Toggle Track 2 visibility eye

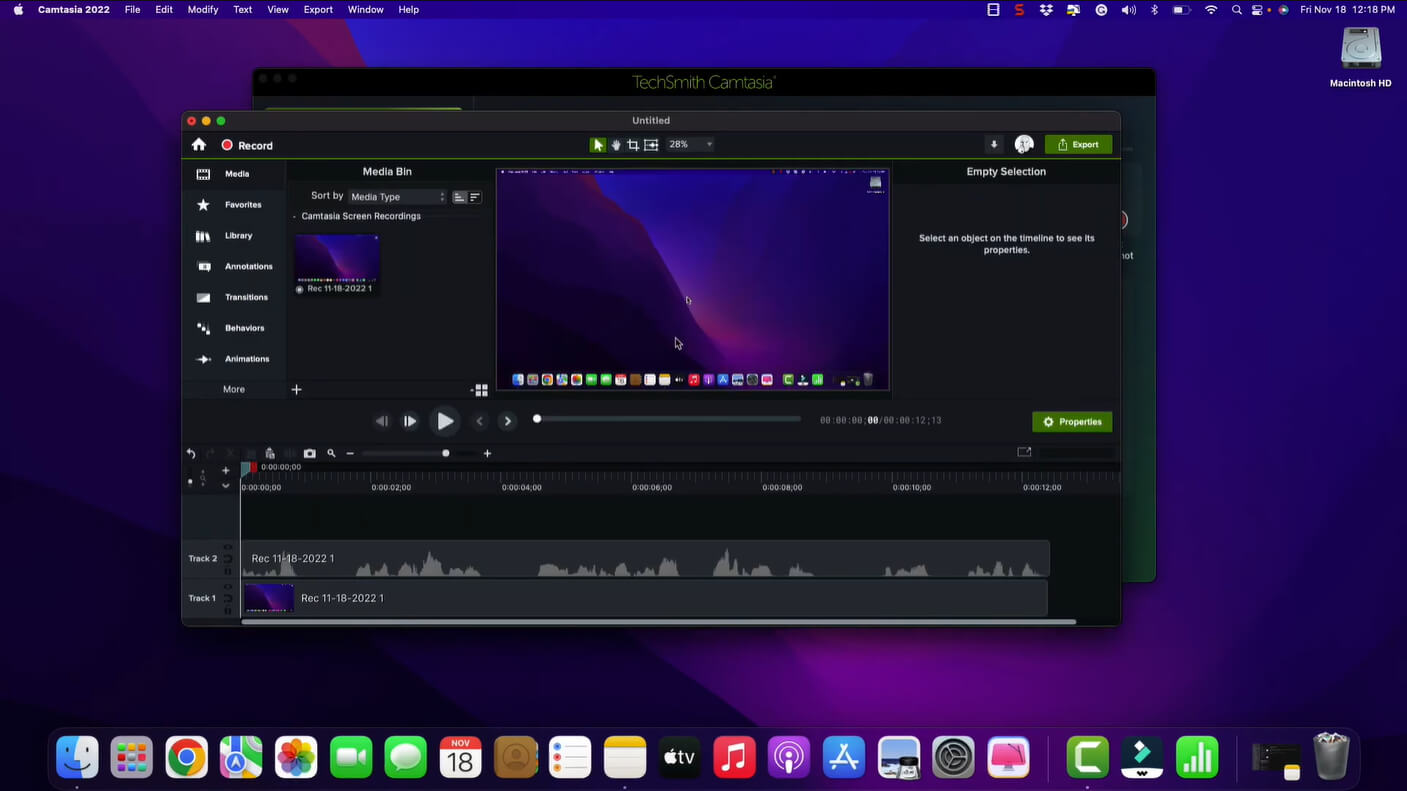click(x=227, y=547)
